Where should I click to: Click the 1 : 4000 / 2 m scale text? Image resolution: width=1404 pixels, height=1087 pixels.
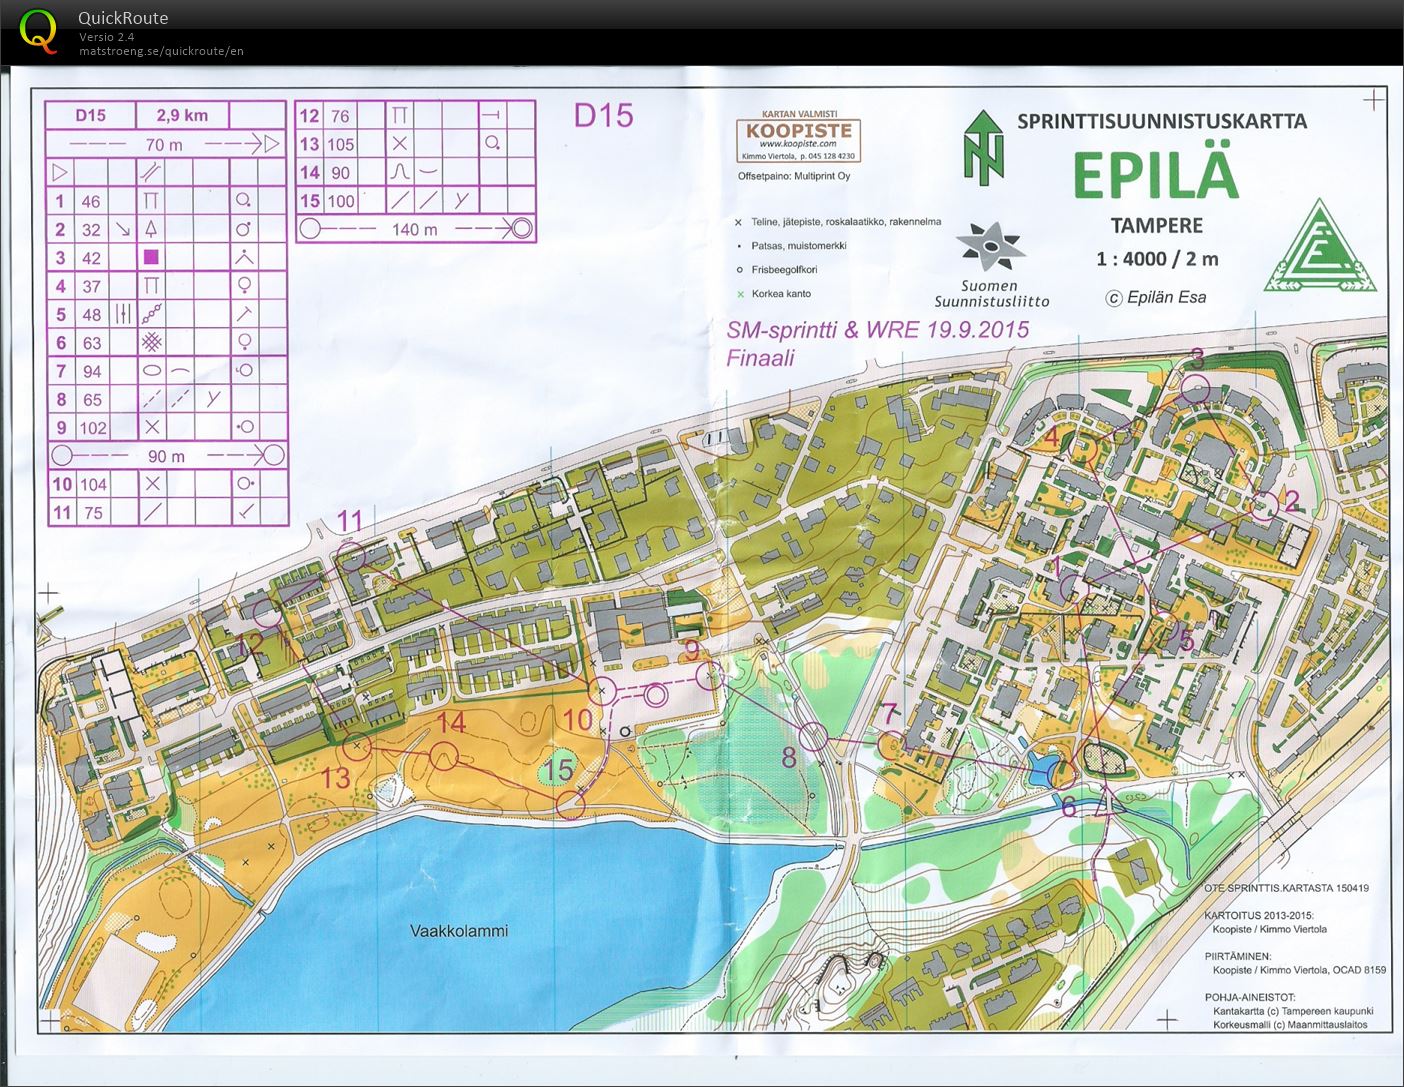1155,257
